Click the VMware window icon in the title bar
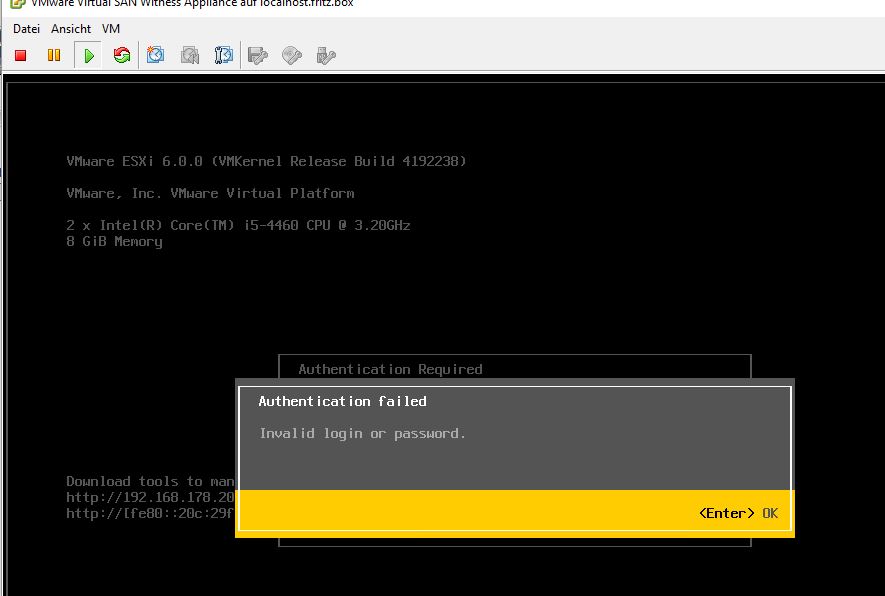Viewport: 885px width, 596px height. coord(17,3)
